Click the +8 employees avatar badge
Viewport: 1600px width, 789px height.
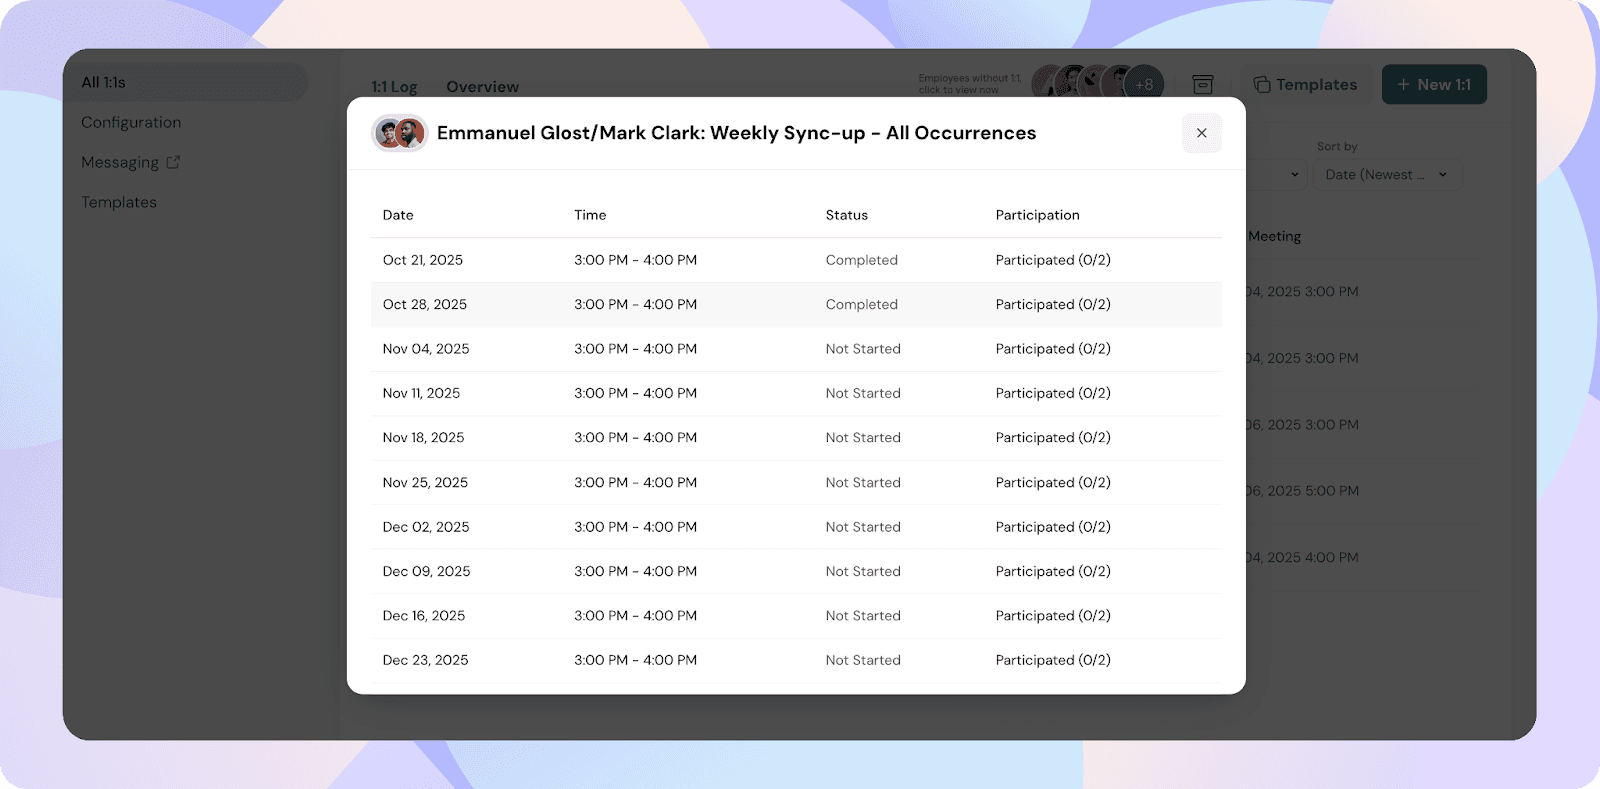[x=1144, y=85]
